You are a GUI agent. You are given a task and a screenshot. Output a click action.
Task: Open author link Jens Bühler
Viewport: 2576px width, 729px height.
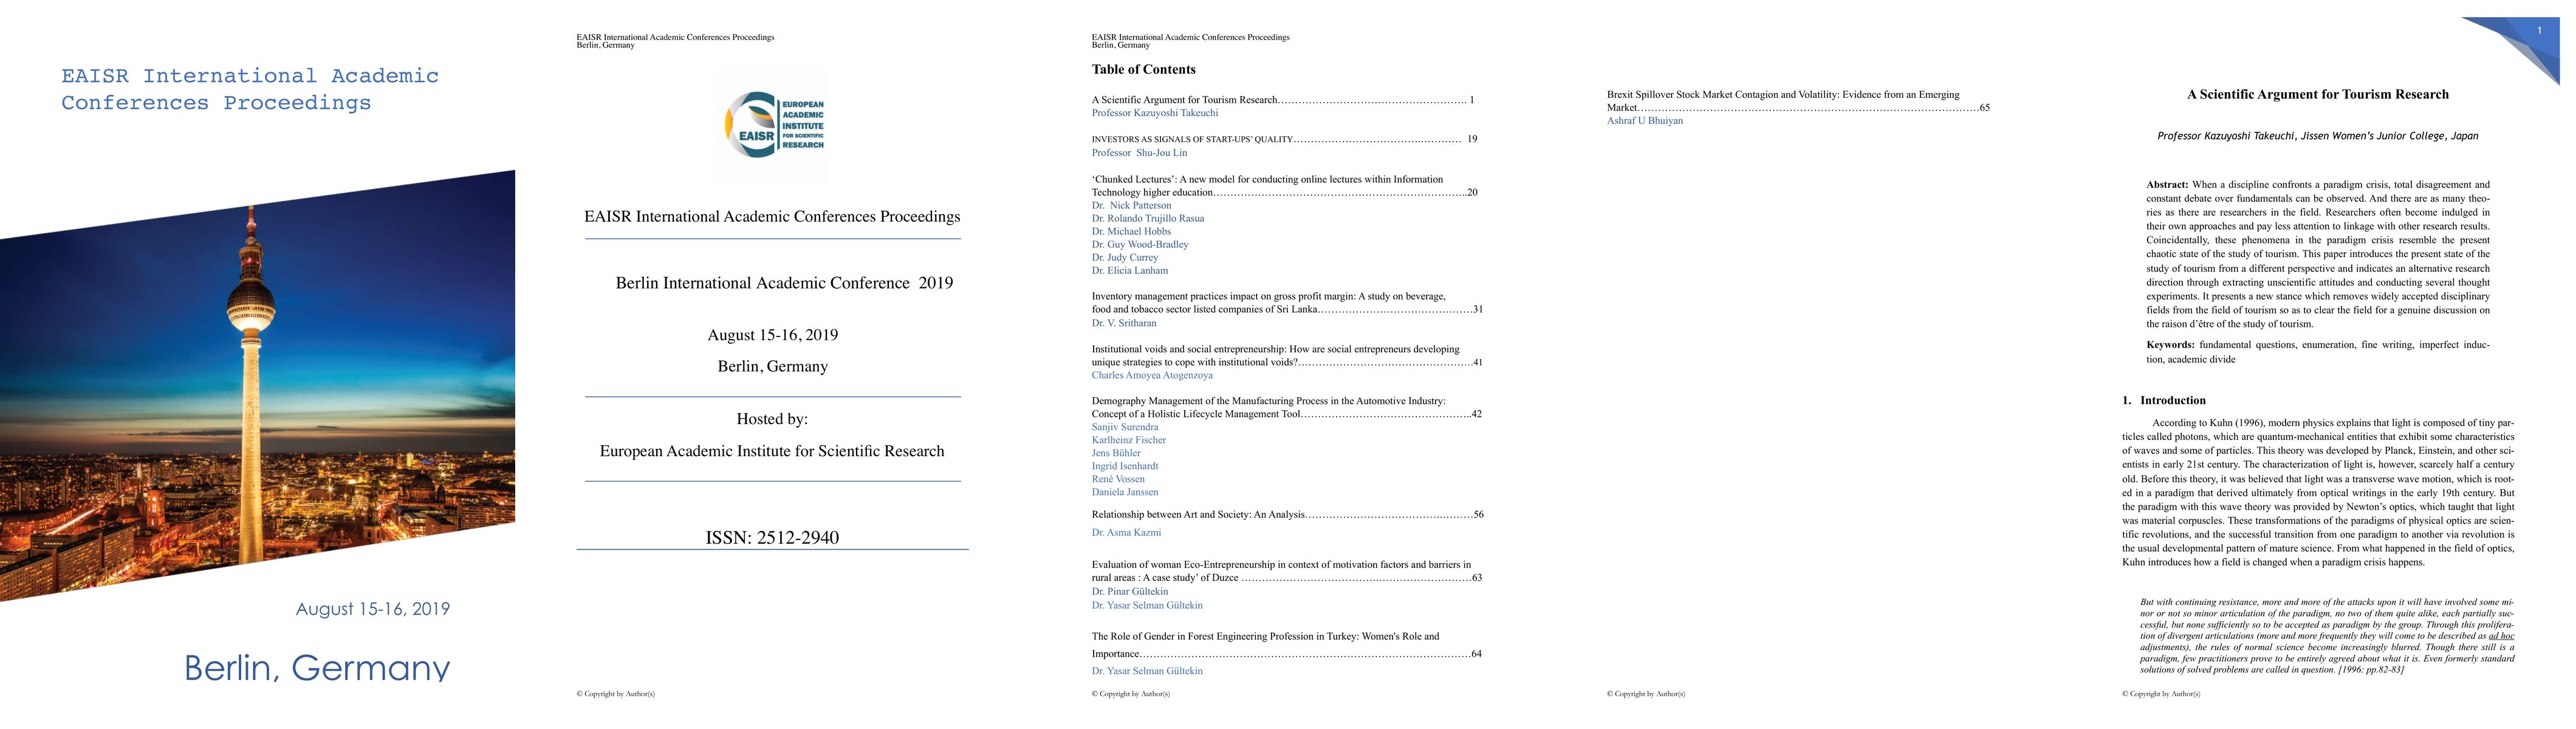[x=1116, y=453]
